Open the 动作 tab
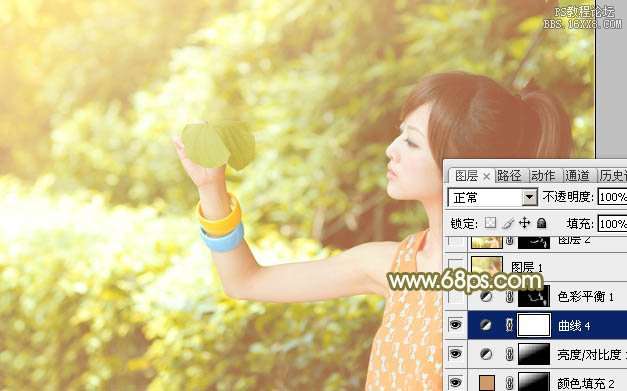The width and height of the screenshot is (627, 391). click(x=543, y=176)
